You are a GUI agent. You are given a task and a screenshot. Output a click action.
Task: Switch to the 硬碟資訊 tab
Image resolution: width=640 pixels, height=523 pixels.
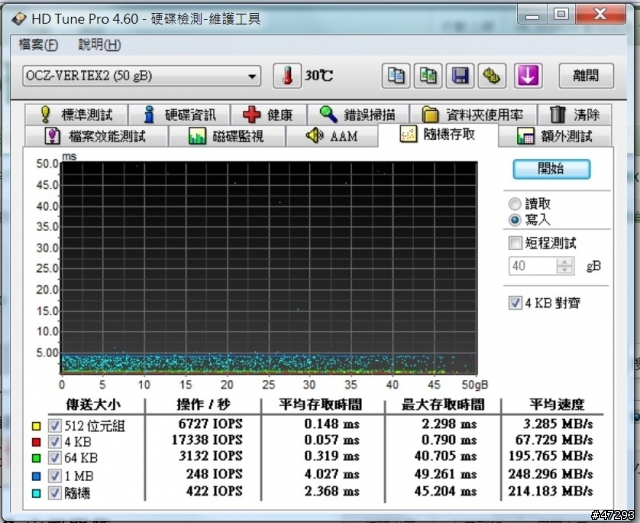(180, 115)
